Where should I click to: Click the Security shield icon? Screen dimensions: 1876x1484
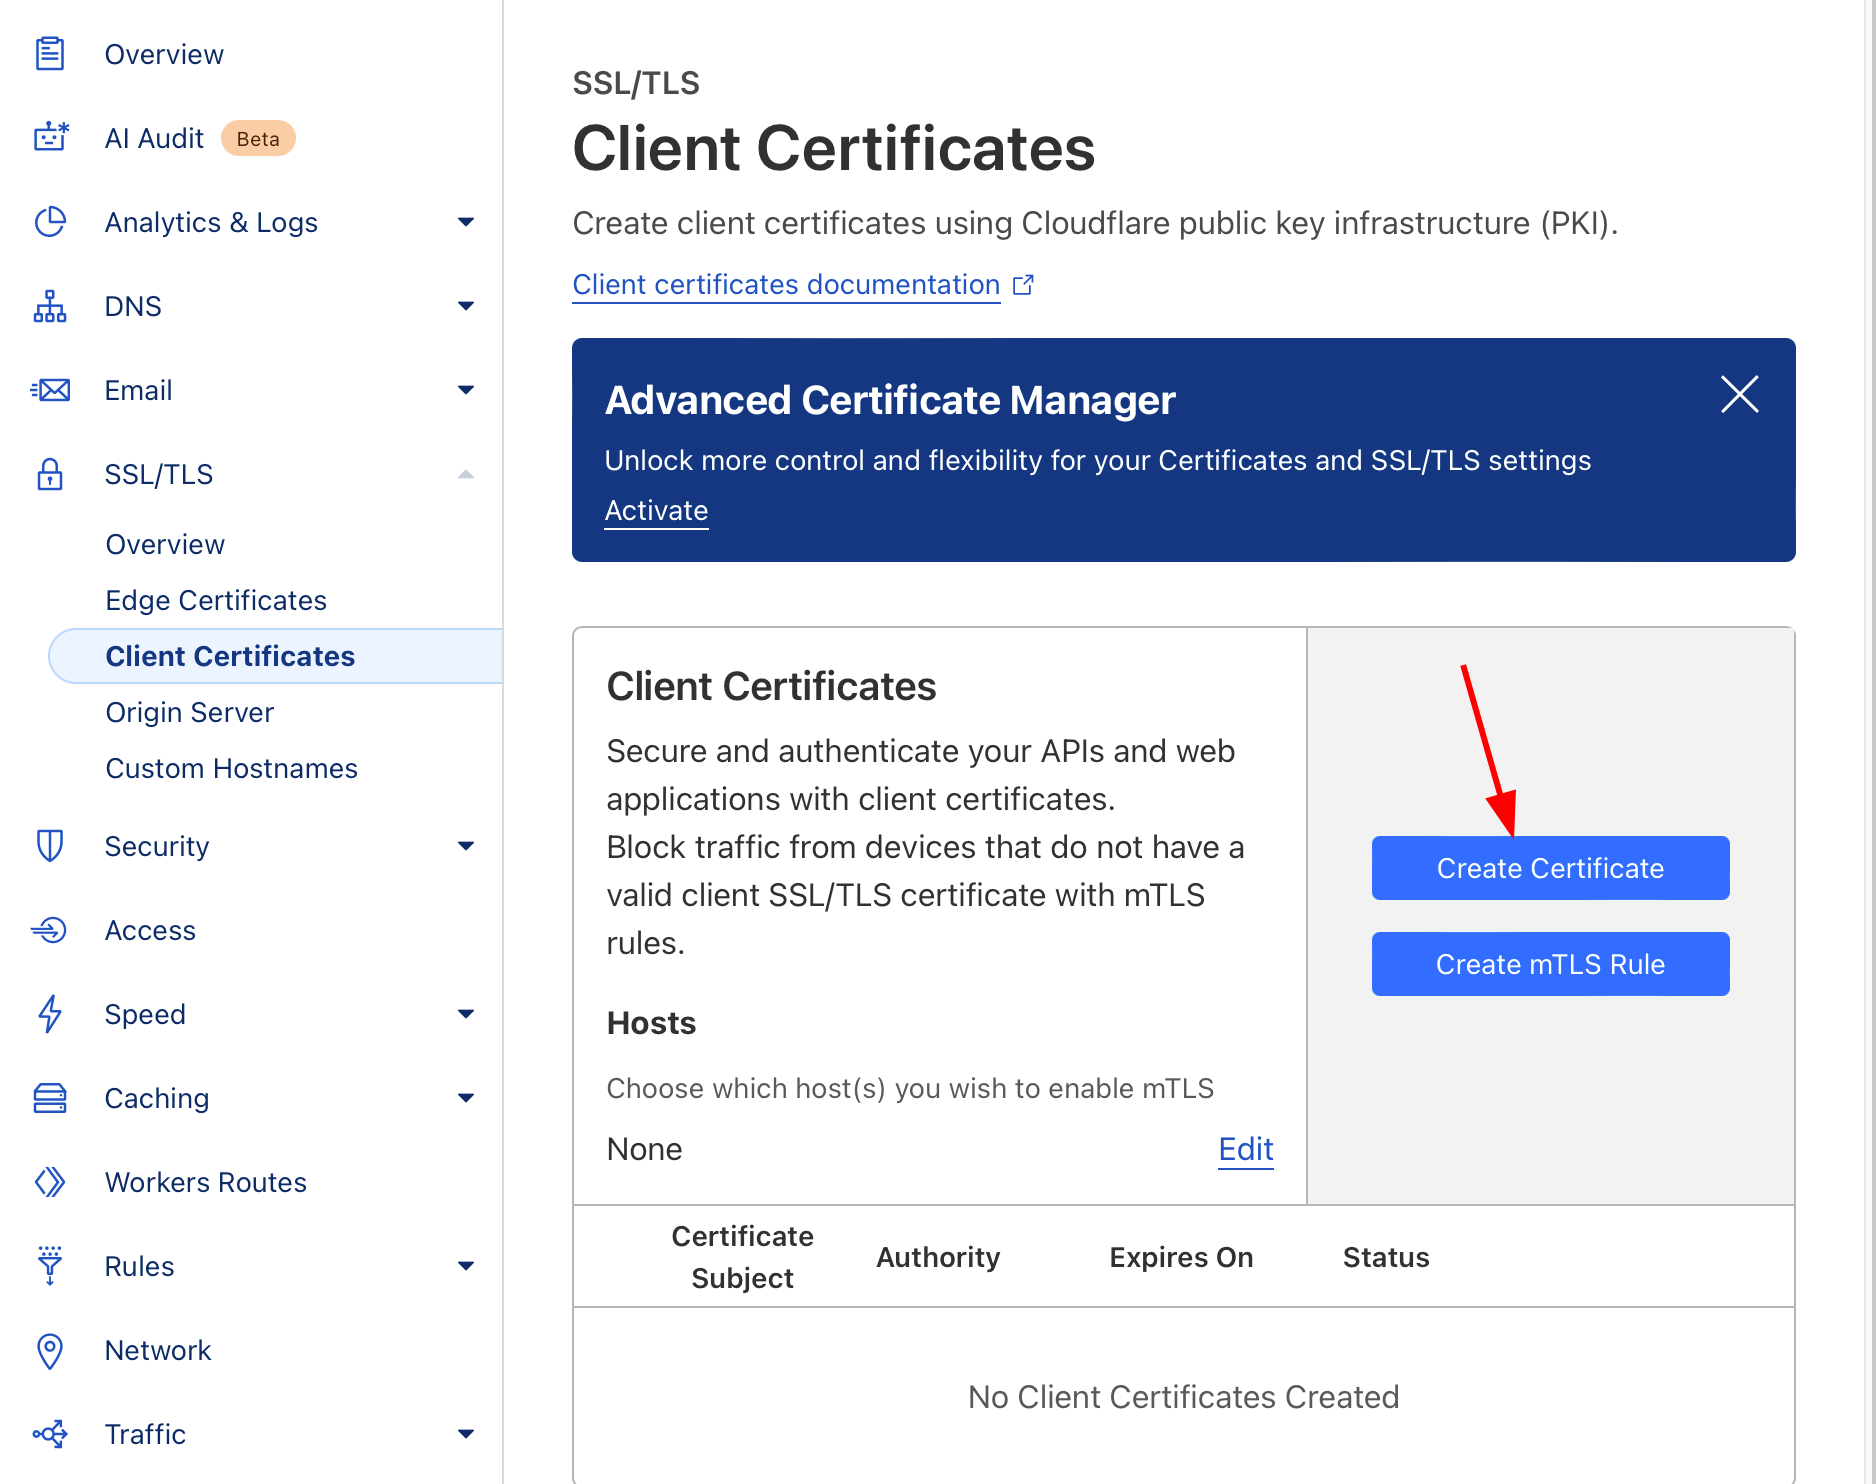coord(50,846)
